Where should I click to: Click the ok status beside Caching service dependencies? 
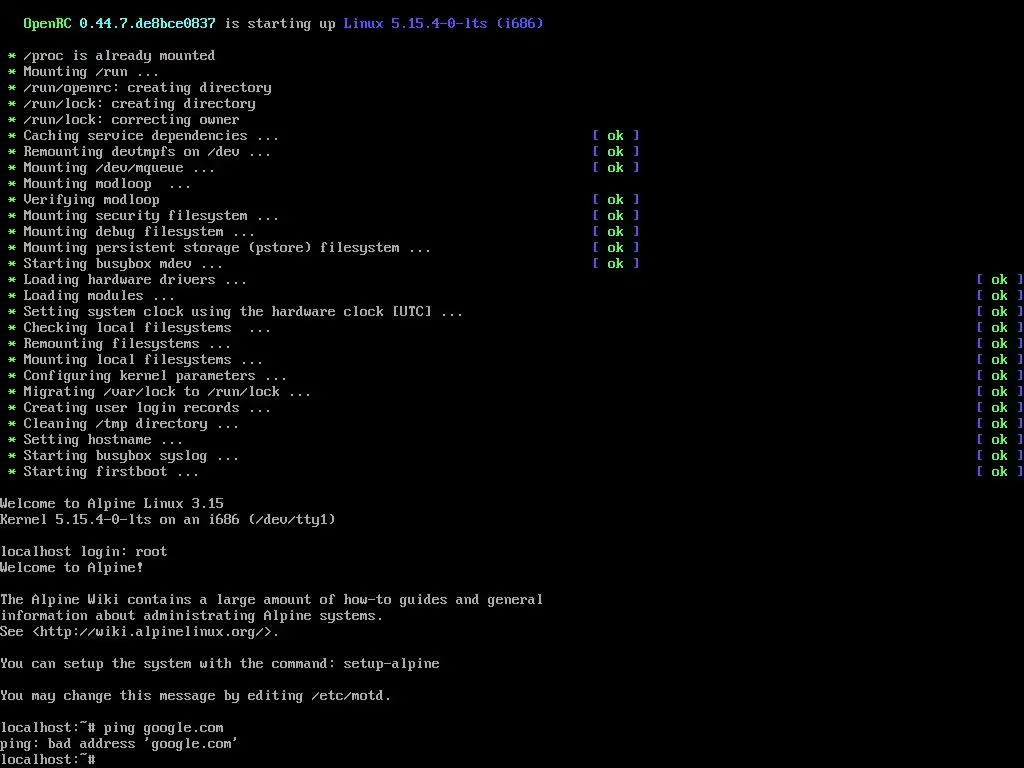616,136
